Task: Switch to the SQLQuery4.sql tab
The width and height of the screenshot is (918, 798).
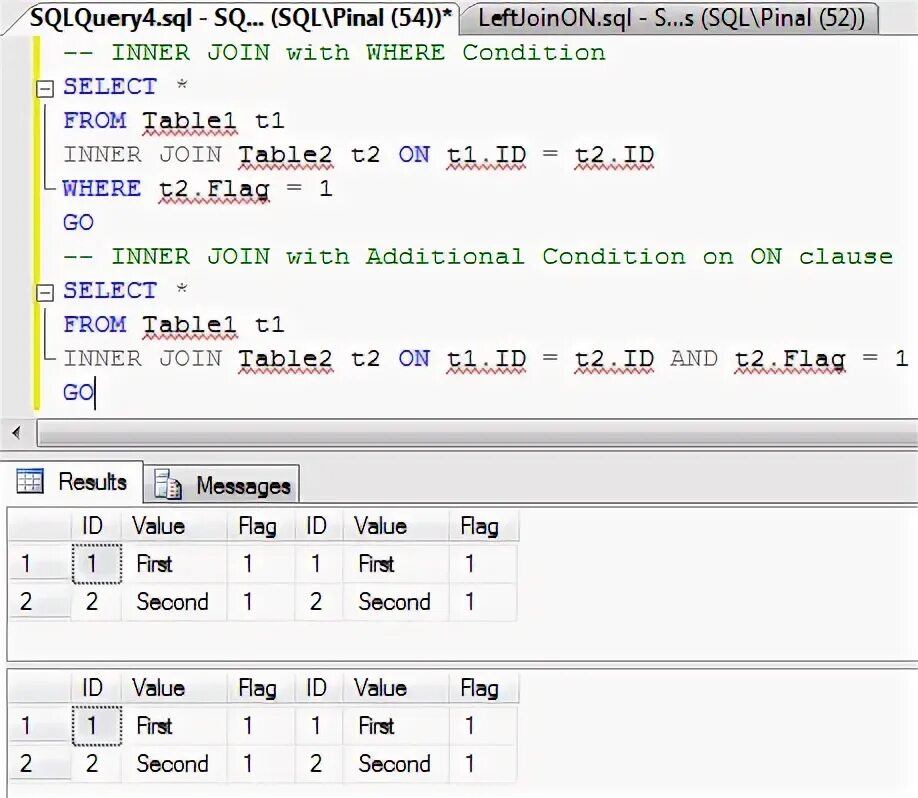Action: [x=240, y=19]
